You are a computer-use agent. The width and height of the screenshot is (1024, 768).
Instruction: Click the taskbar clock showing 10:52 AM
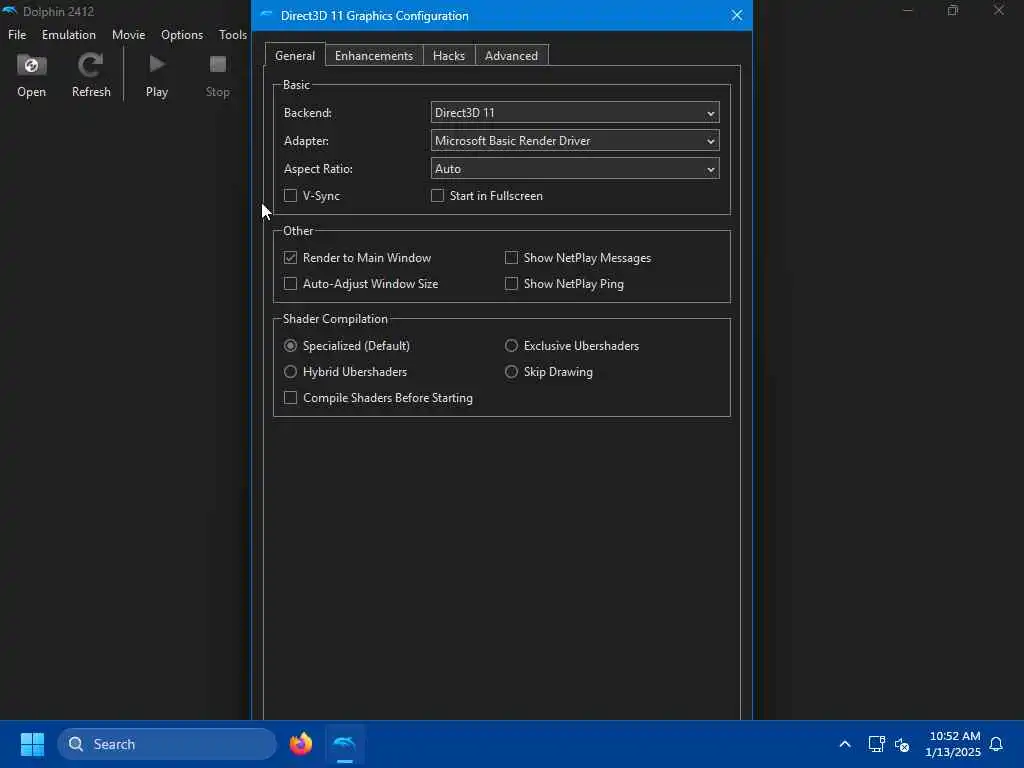pos(953,744)
